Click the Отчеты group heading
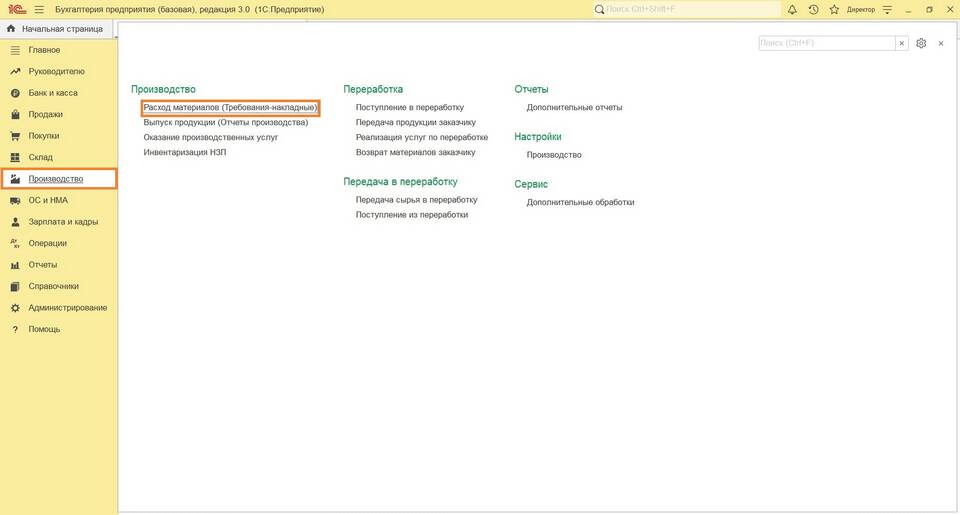Screen dimensions: 960x515 coord(531,89)
